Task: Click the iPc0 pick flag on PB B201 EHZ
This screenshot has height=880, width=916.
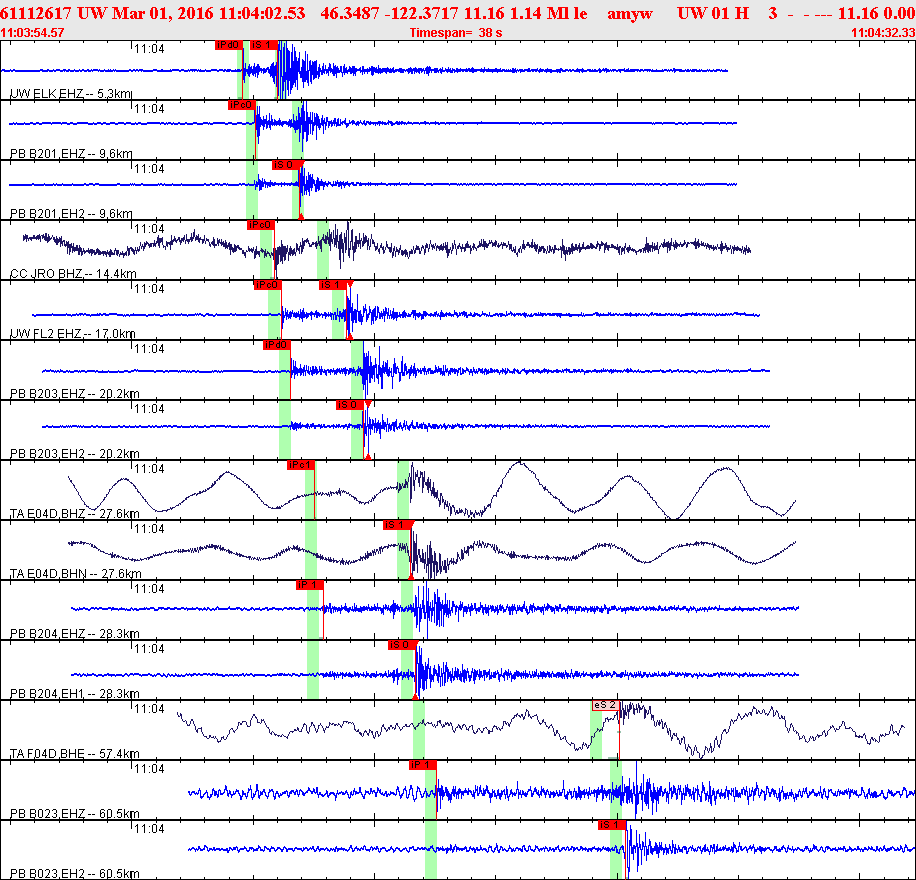Action: [x=241, y=105]
